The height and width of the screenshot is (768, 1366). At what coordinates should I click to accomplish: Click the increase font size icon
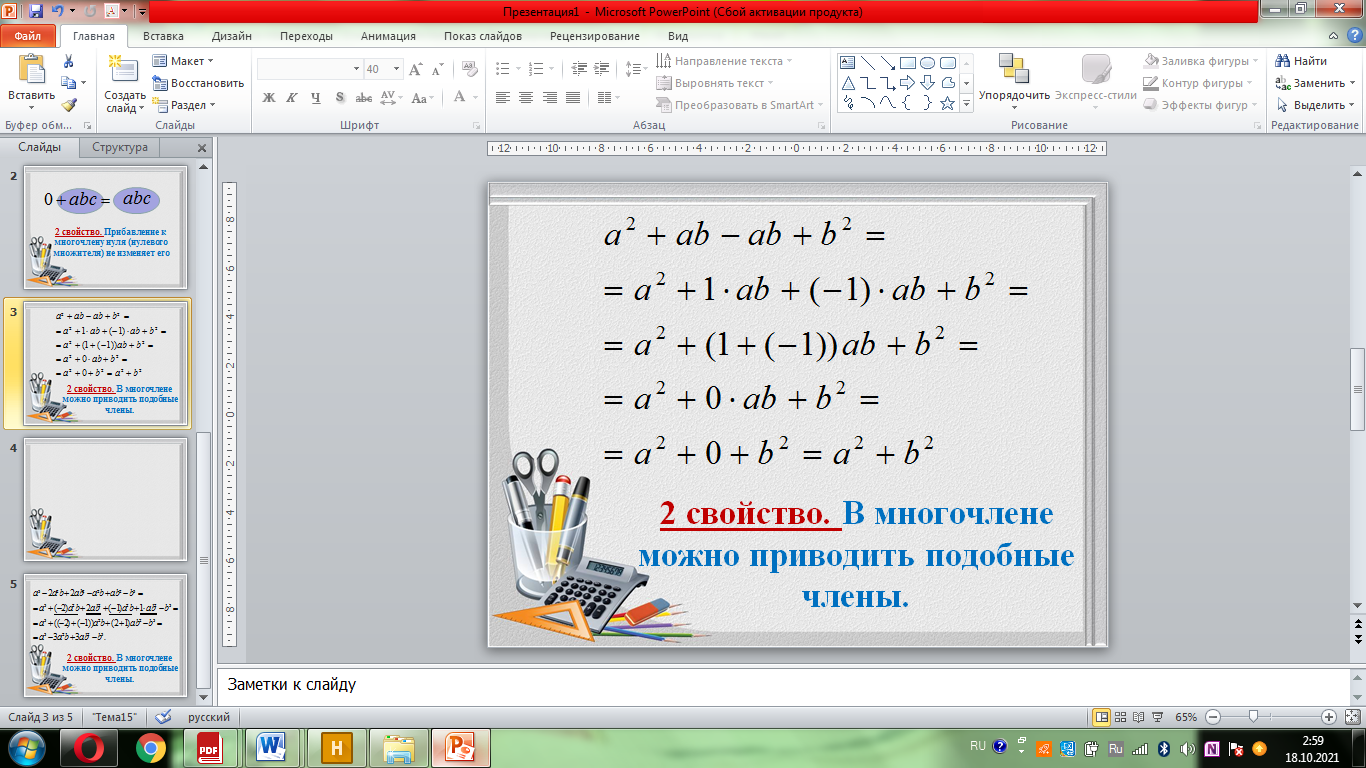coord(416,69)
